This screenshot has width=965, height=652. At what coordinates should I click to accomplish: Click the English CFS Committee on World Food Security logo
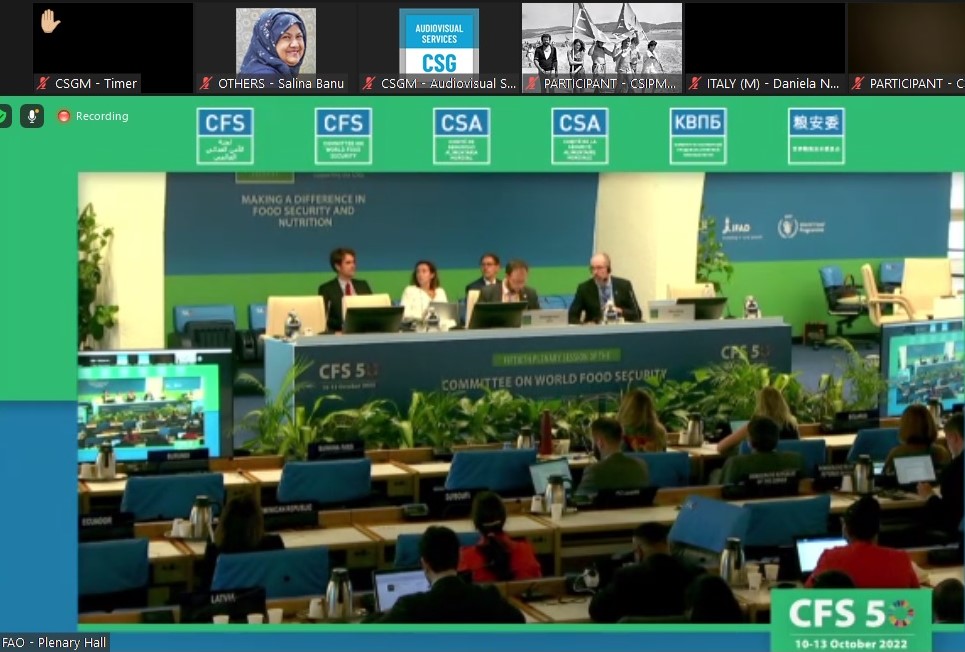pyautogui.click(x=343, y=136)
